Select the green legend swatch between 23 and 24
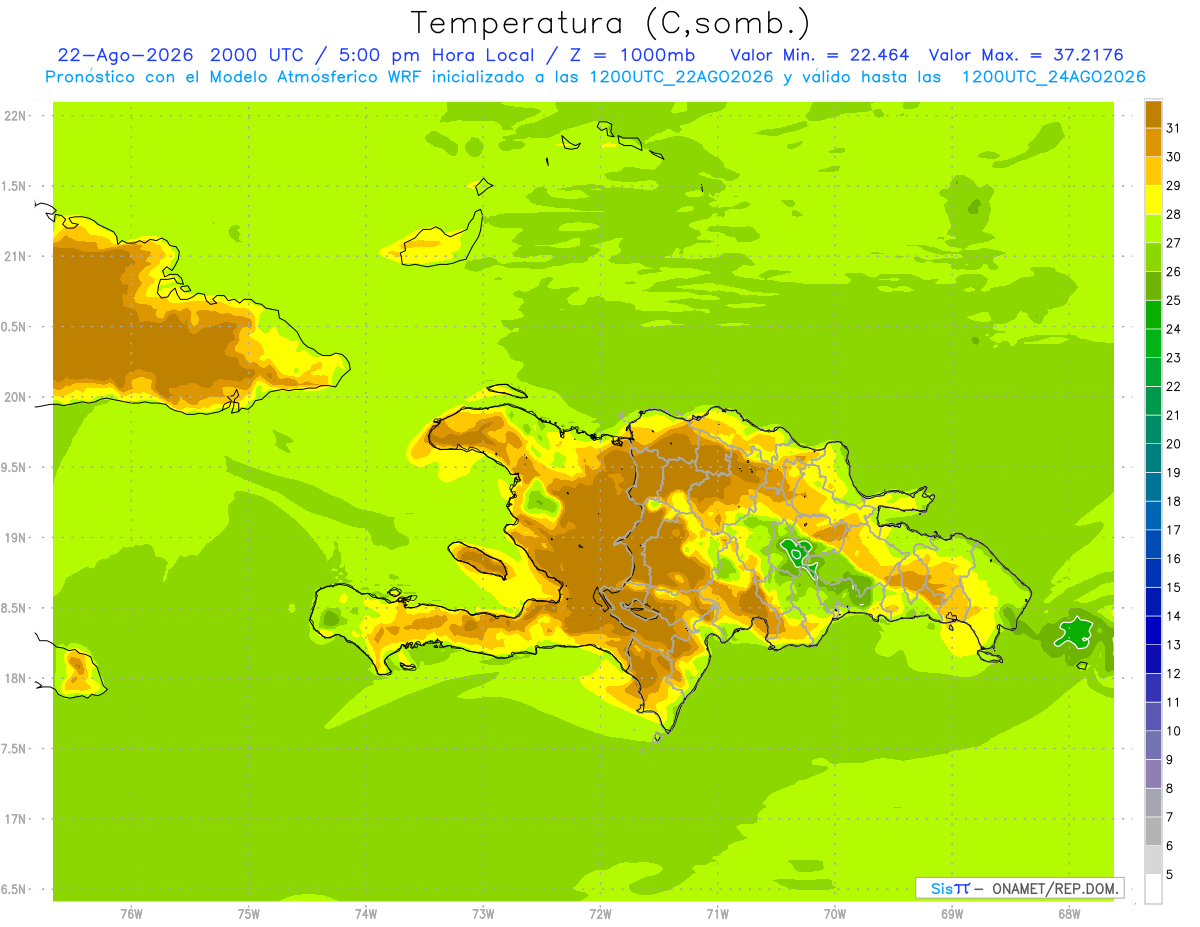 (1153, 343)
